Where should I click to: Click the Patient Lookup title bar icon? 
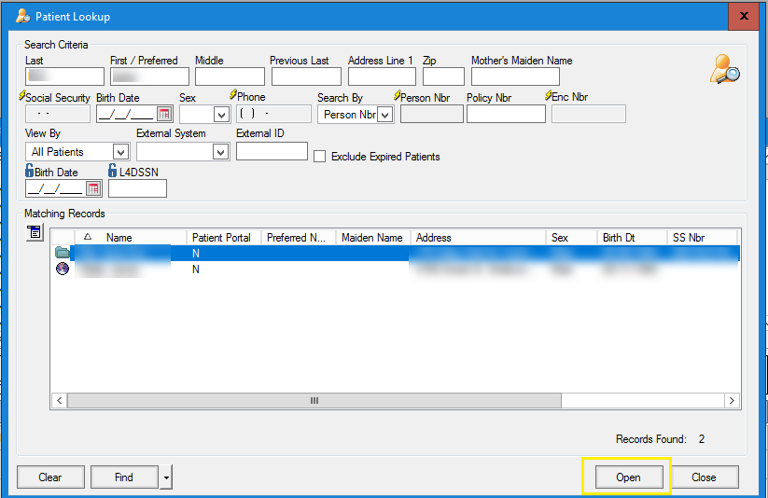click(x=23, y=16)
